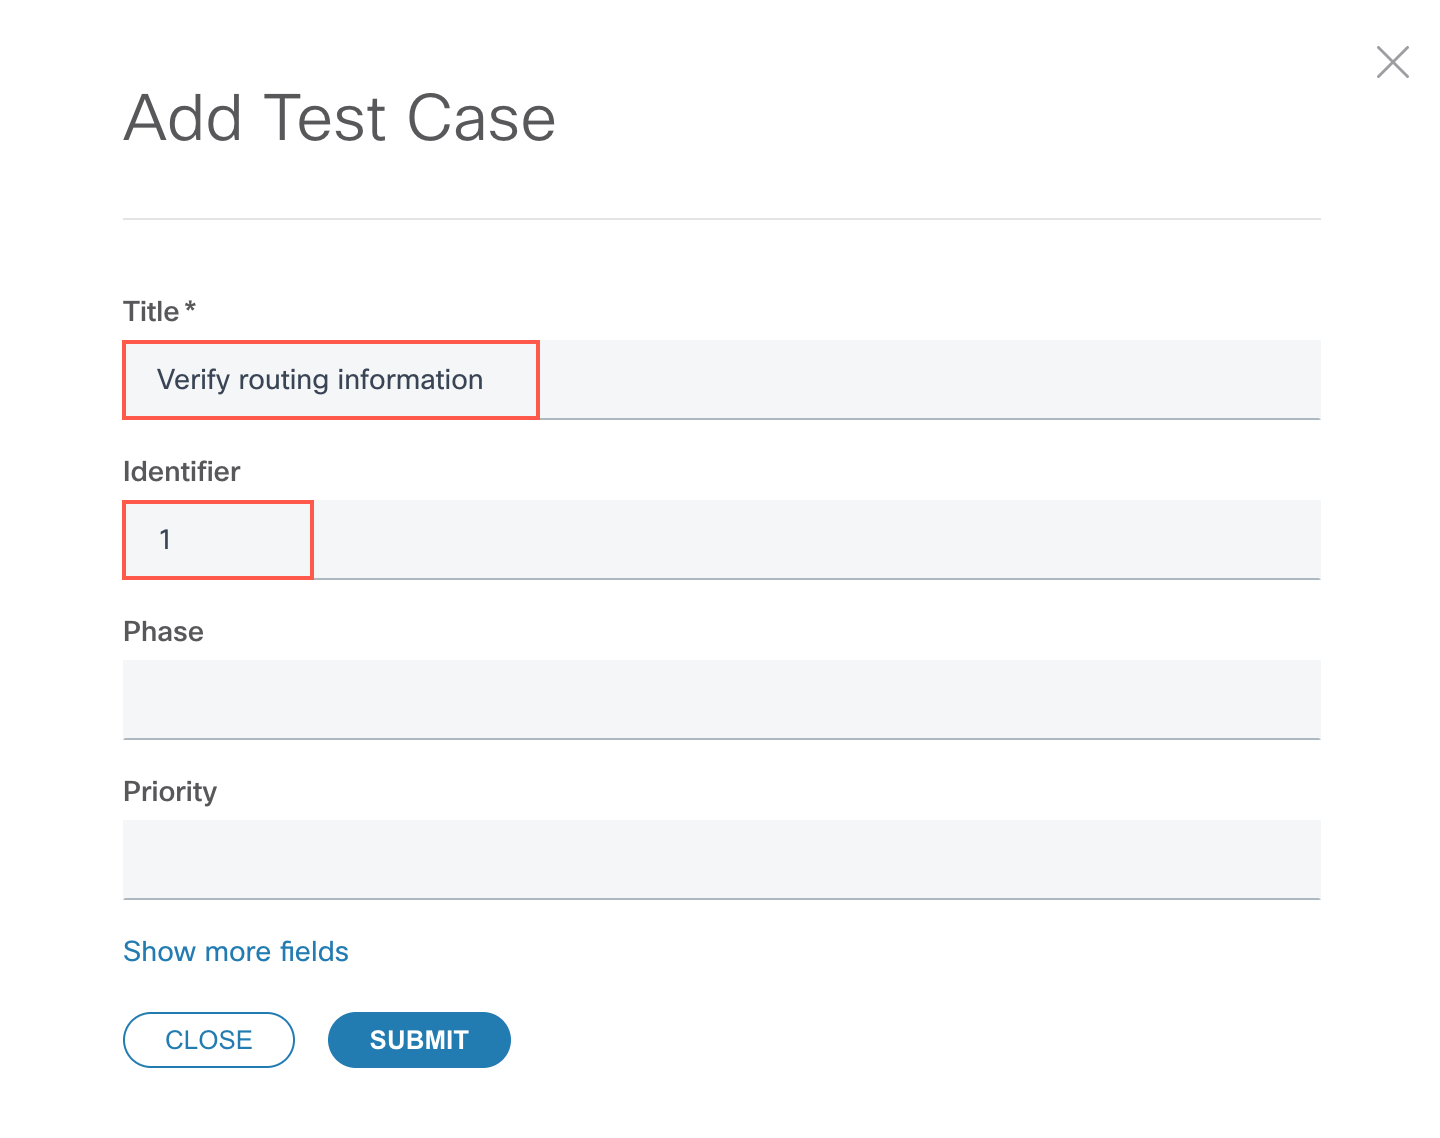Click the divider line under the heading
The height and width of the screenshot is (1138, 1440).
pyautogui.click(x=721, y=218)
